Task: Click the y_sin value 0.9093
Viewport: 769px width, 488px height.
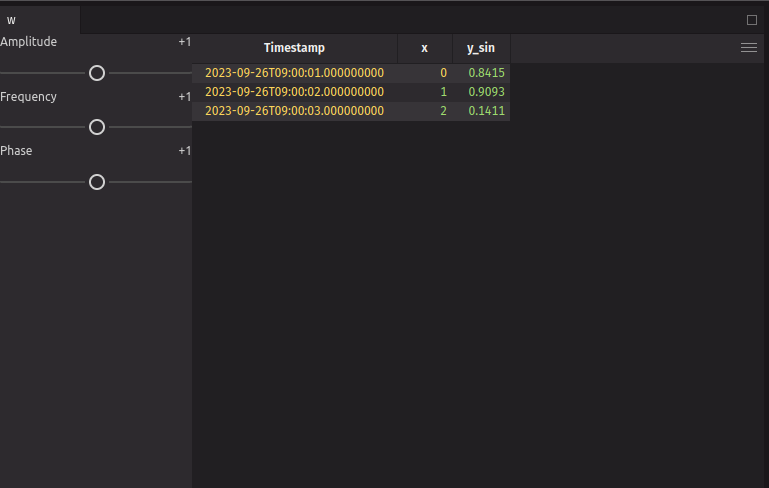Action: tap(486, 92)
